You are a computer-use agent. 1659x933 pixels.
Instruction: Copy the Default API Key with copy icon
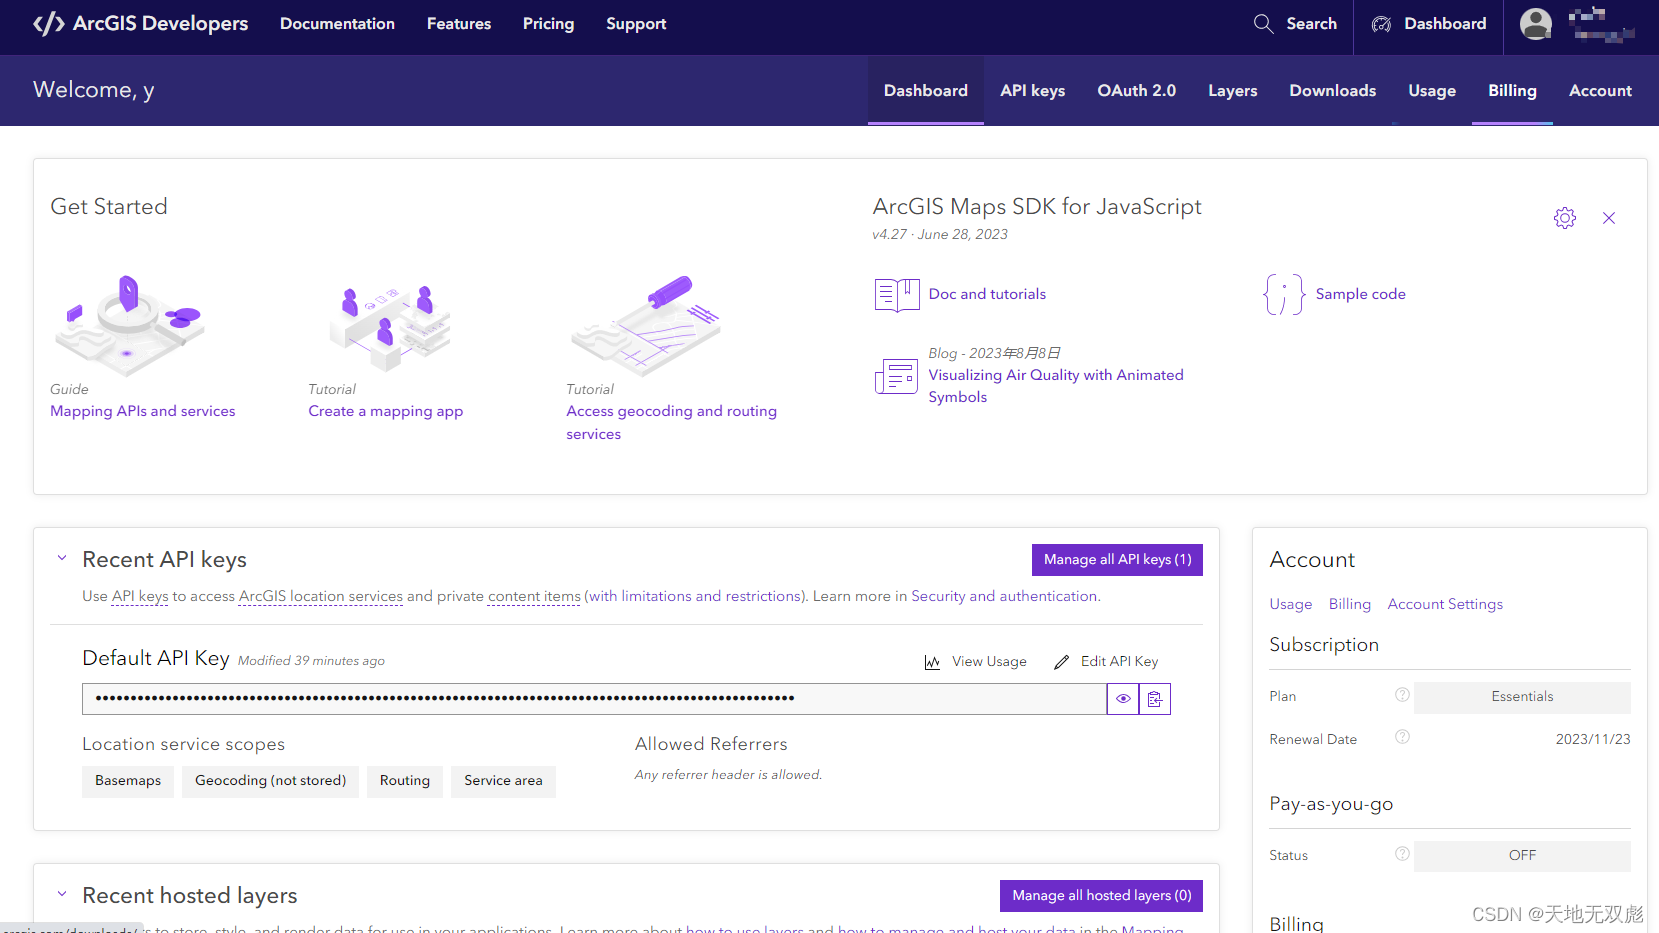(1155, 698)
